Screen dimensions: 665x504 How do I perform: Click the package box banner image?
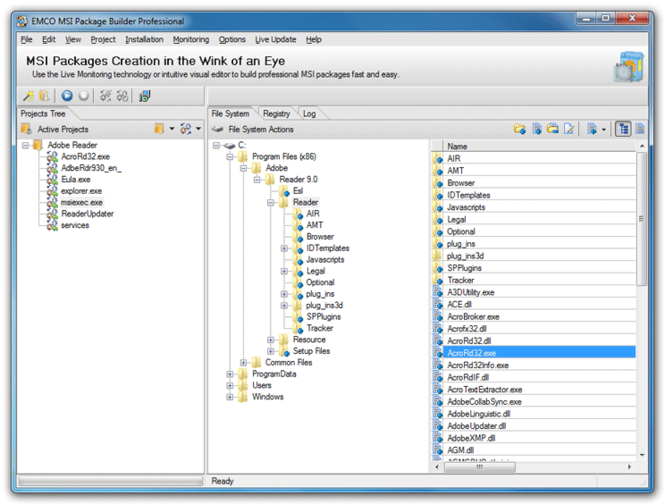(629, 67)
